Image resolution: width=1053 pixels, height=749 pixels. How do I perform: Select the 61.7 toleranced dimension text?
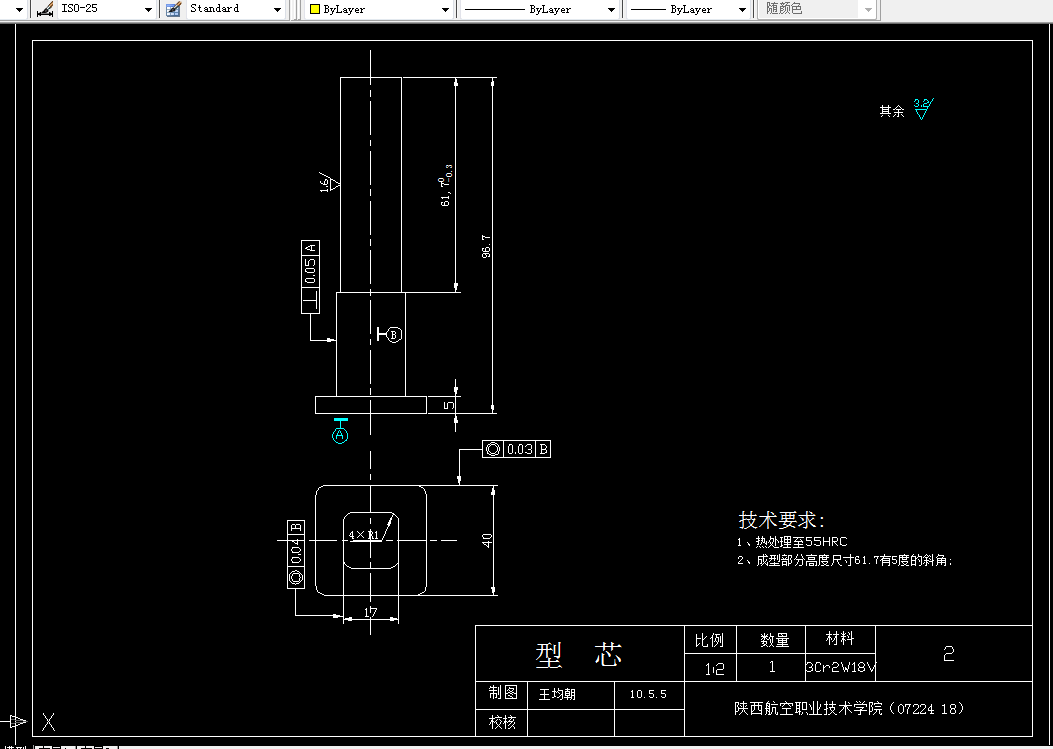click(446, 185)
